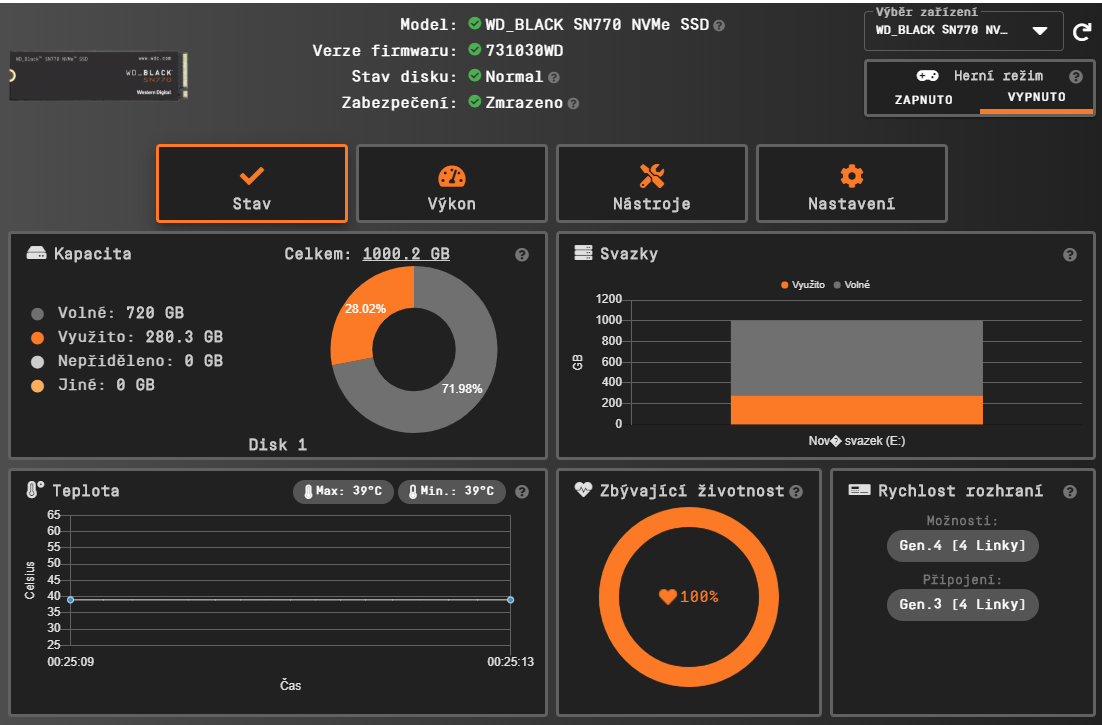
Task: Click the Svazky volumes icon
Action: pyautogui.click(x=583, y=253)
